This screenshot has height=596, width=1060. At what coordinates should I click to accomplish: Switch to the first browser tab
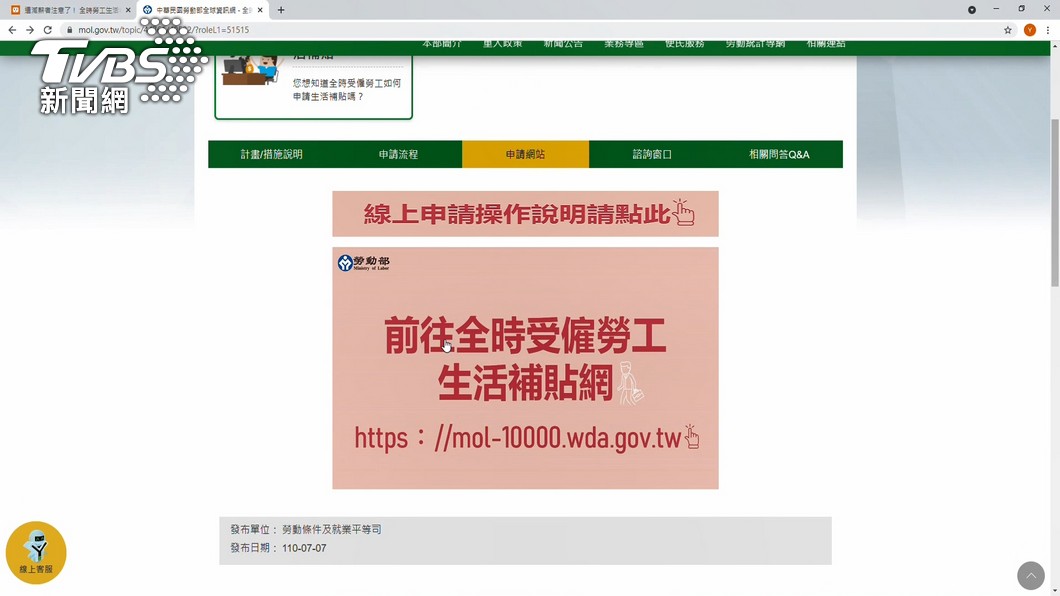coord(70,10)
